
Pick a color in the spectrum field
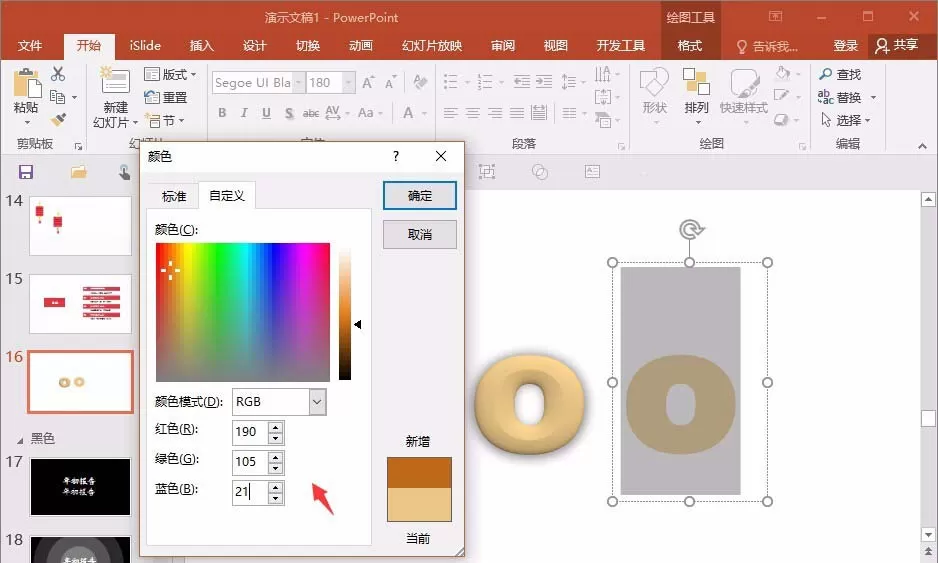[243, 312]
